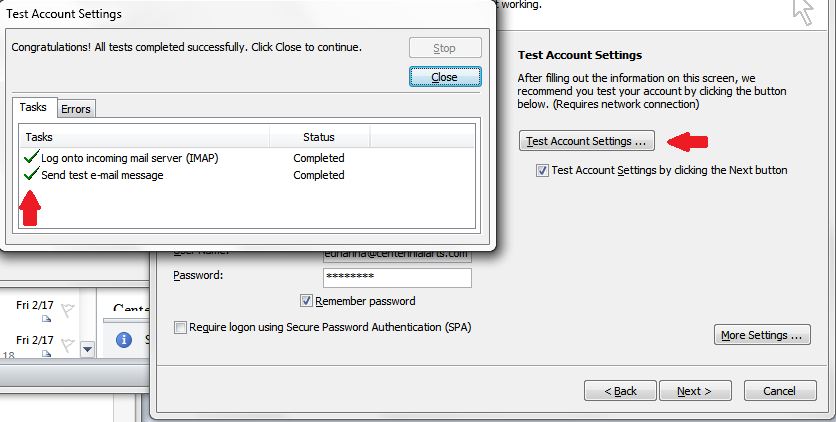Click the blue information icon
The image size is (836, 422).
[x=124, y=339]
